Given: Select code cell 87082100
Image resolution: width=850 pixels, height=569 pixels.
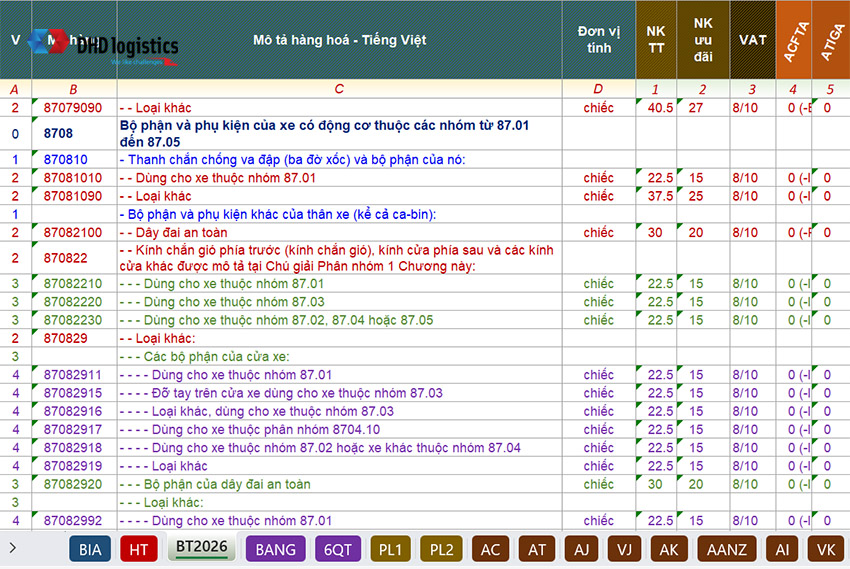Looking at the screenshot, I should [74, 232].
